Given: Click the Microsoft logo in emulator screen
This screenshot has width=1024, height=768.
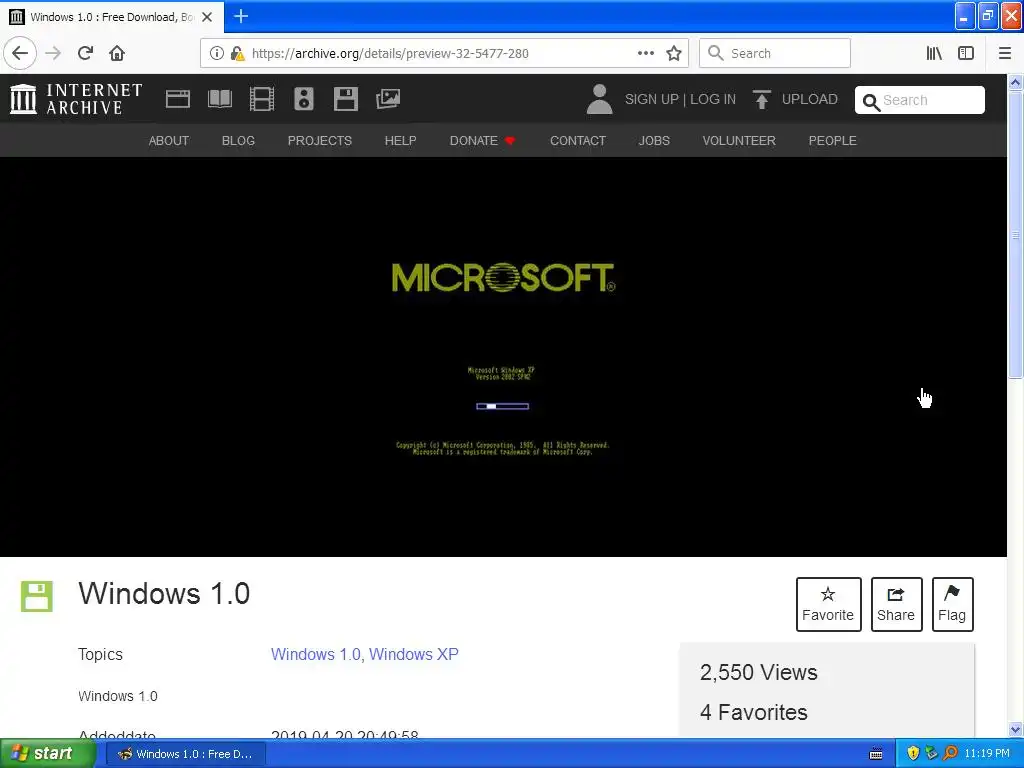Looking at the screenshot, I should pyautogui.click(x=503, y=278).
